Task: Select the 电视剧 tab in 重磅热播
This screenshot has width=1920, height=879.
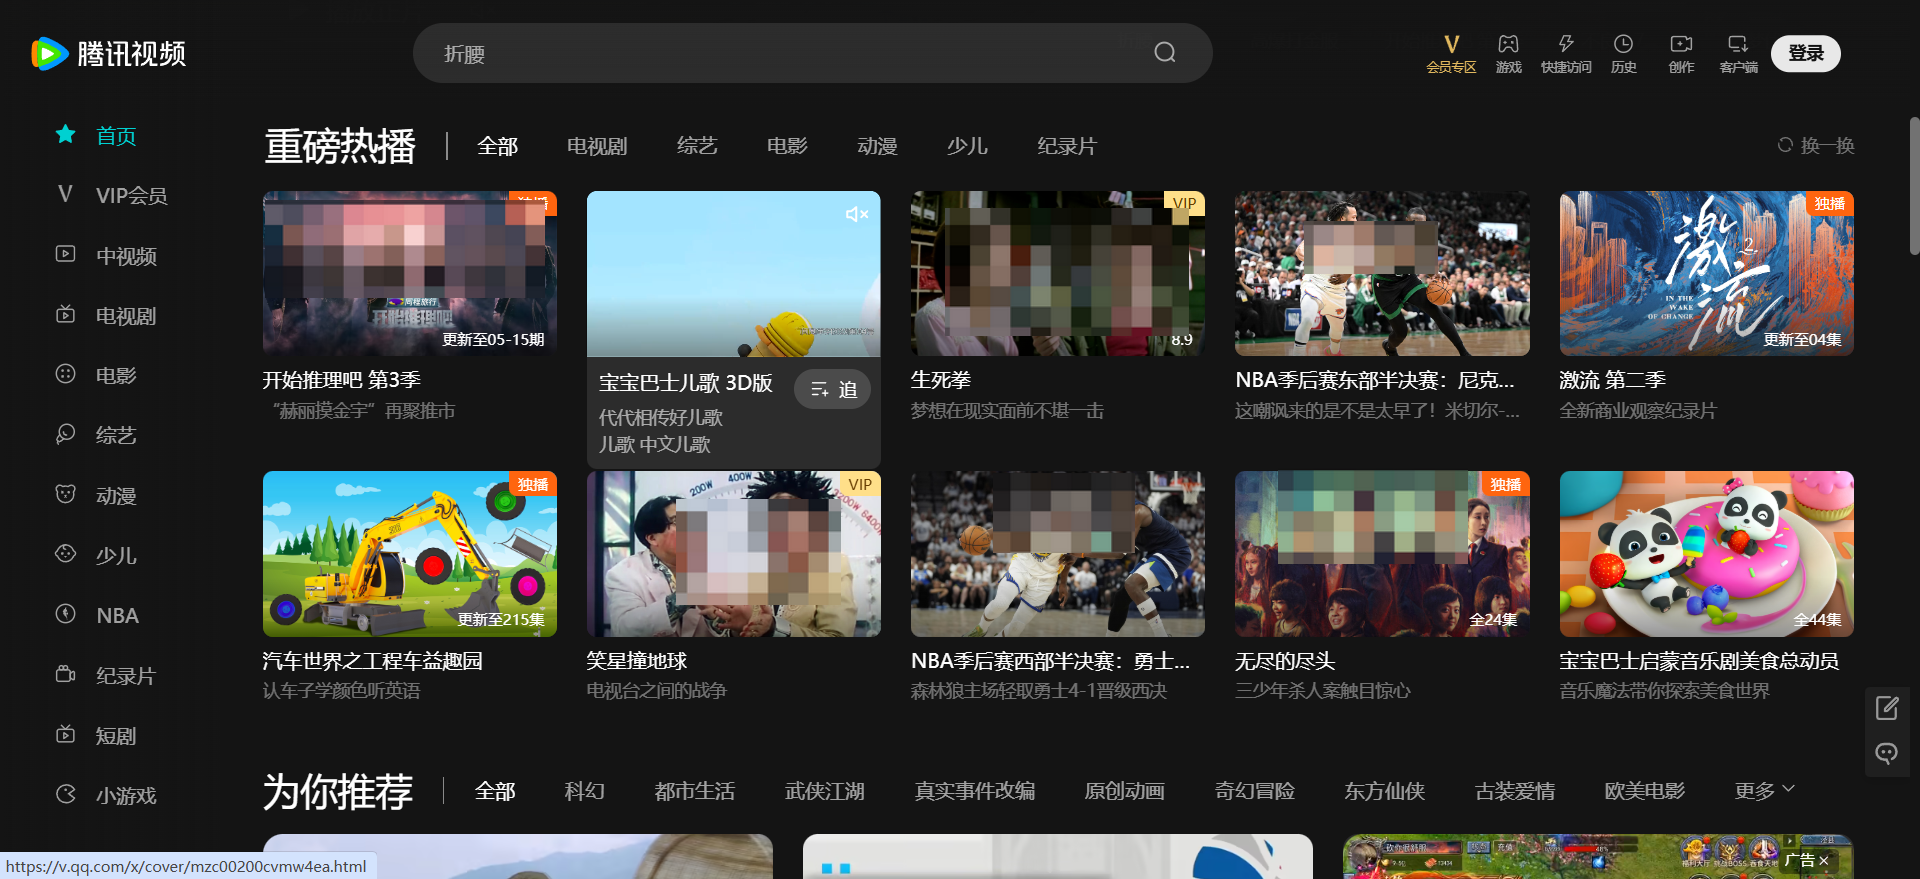Action: click(x=597, y=147)
